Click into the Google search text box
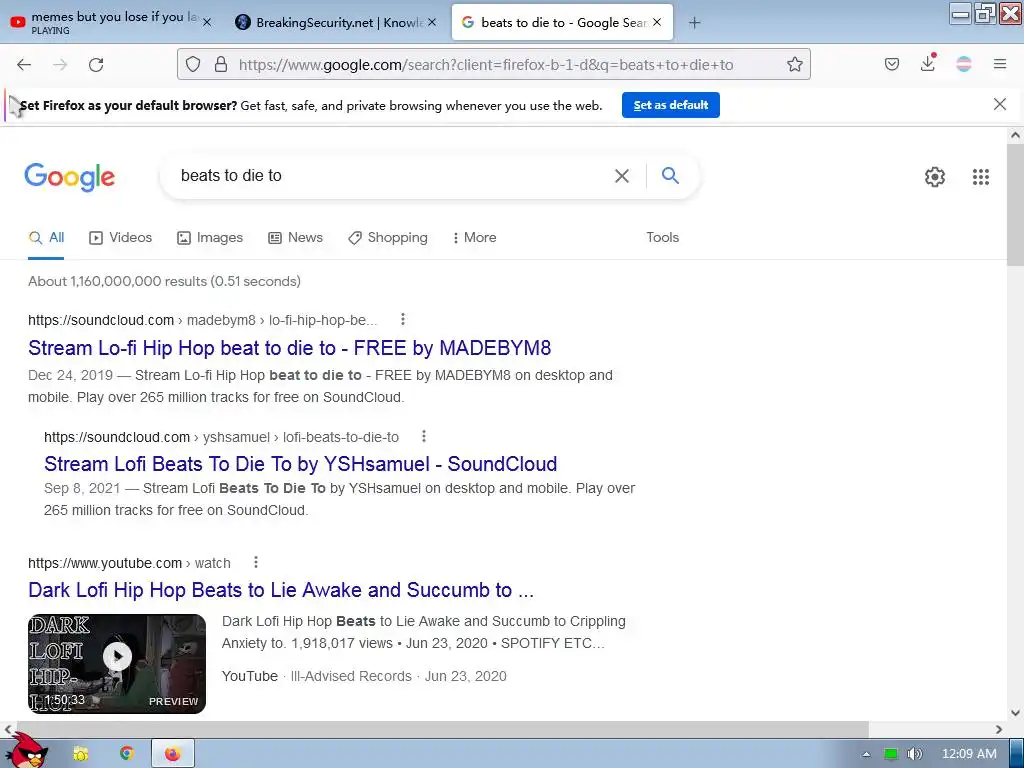The image size is (1024, 768). click(x=392, y=176)
